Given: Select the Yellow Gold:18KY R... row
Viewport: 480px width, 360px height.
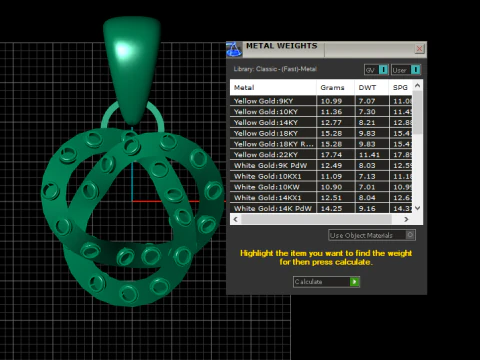Looking at the screenshot, I should 321,144.
